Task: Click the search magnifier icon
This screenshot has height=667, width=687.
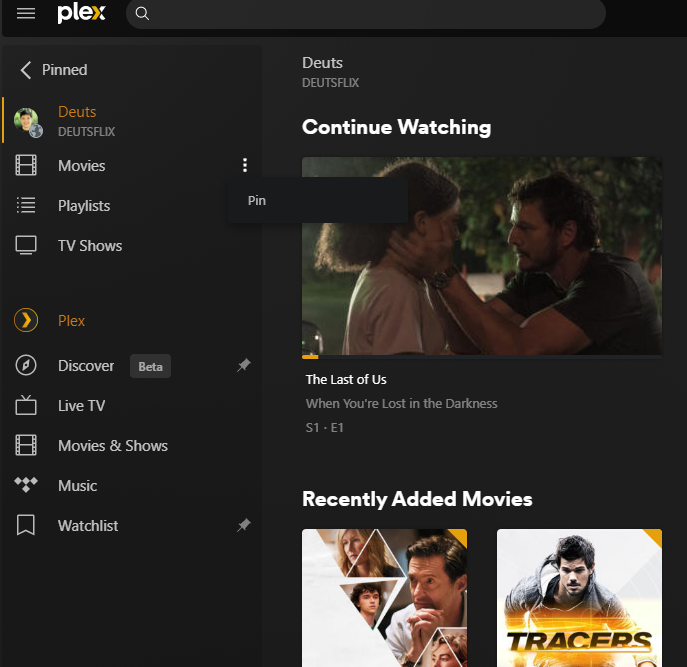Action: pos(142,14)
